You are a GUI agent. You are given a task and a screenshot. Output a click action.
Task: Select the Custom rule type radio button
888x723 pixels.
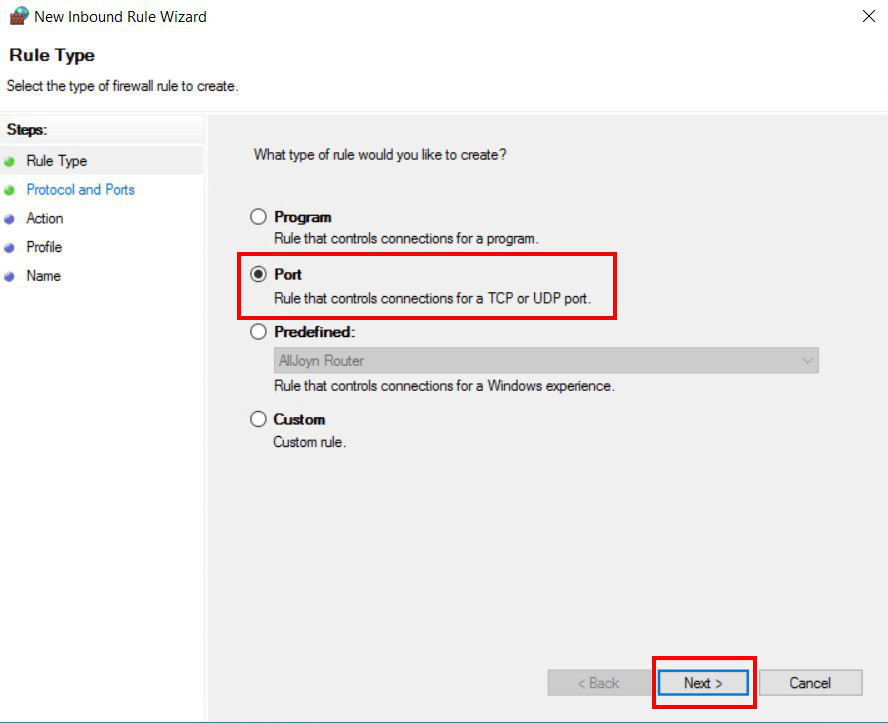(258, 419)
